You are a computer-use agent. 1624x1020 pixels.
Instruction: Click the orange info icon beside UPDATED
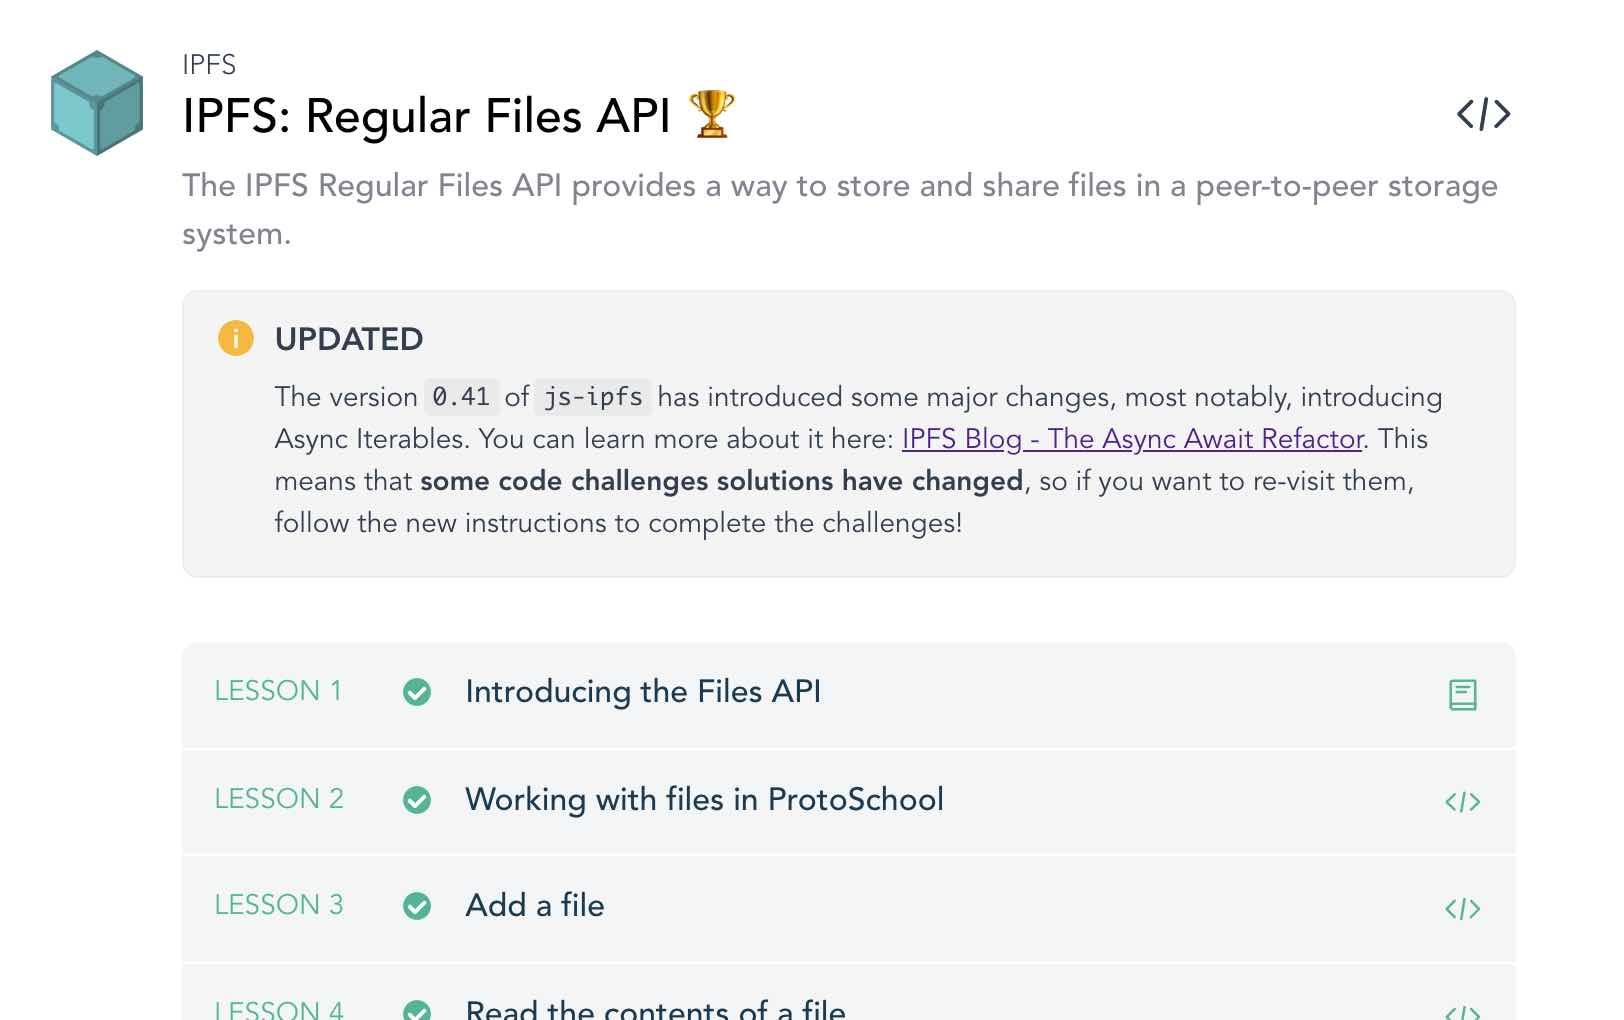tap(236, 338)
